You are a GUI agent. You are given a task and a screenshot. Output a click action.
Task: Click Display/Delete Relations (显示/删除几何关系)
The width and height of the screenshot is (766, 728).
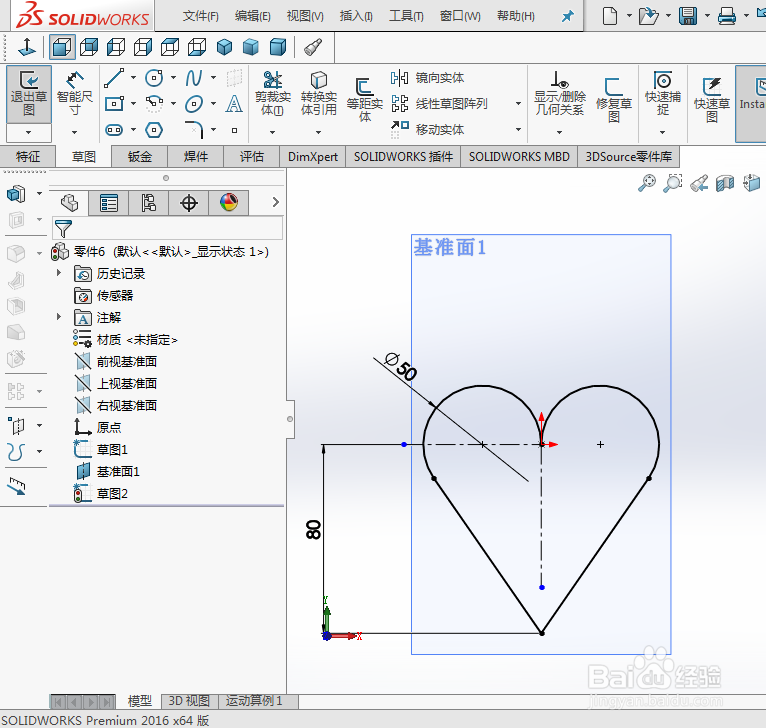tap(559, 94)
